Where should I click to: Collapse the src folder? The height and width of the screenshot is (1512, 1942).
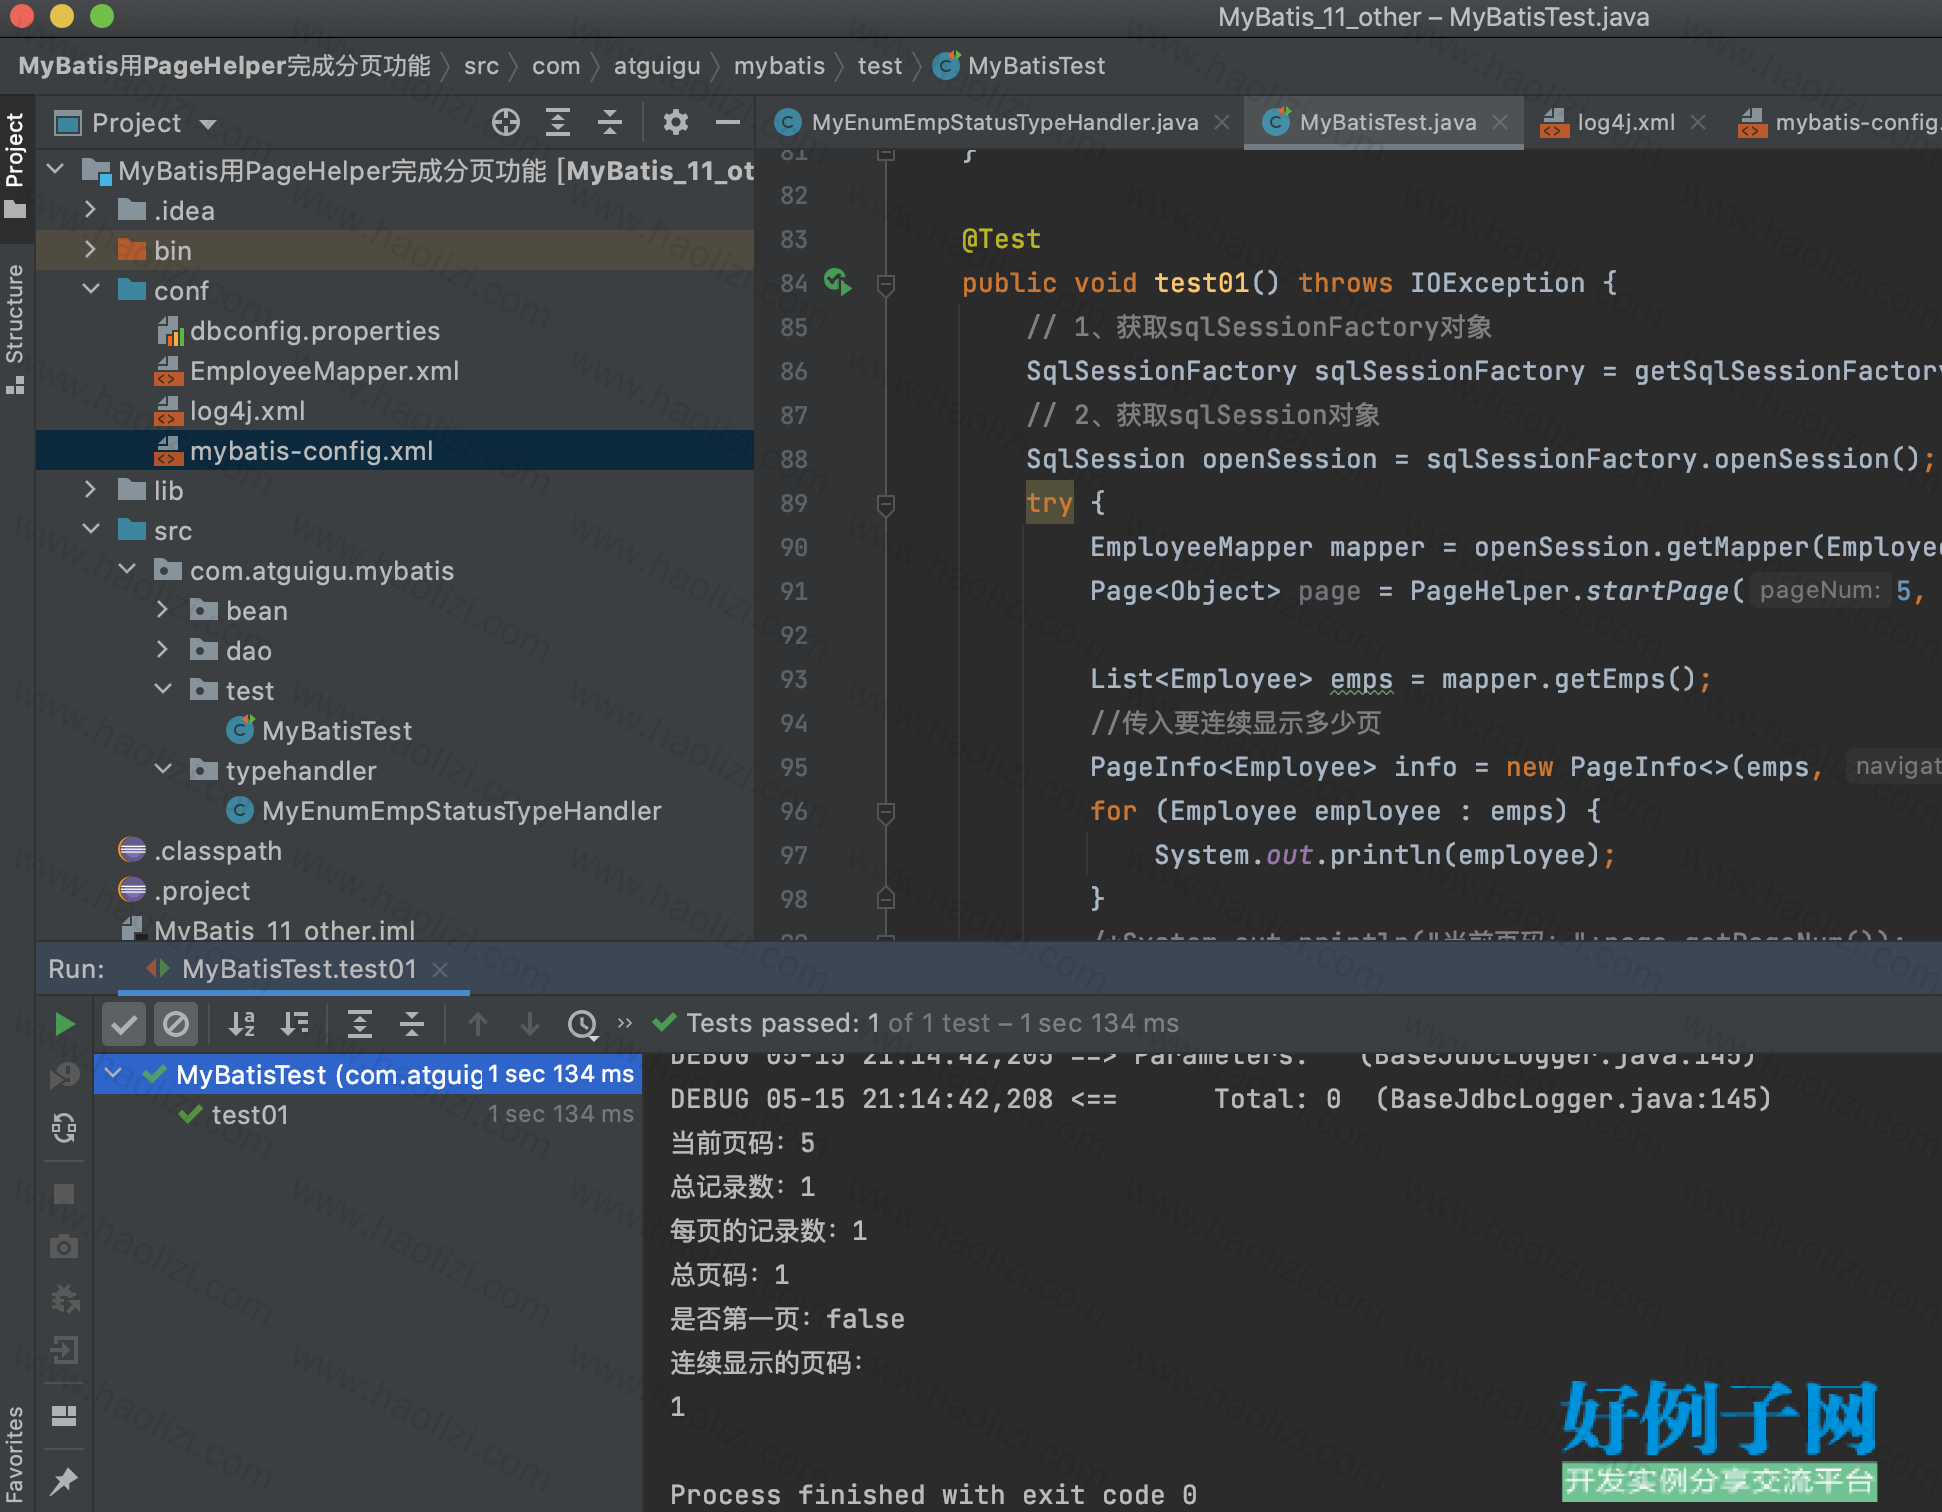coord(90,530)
